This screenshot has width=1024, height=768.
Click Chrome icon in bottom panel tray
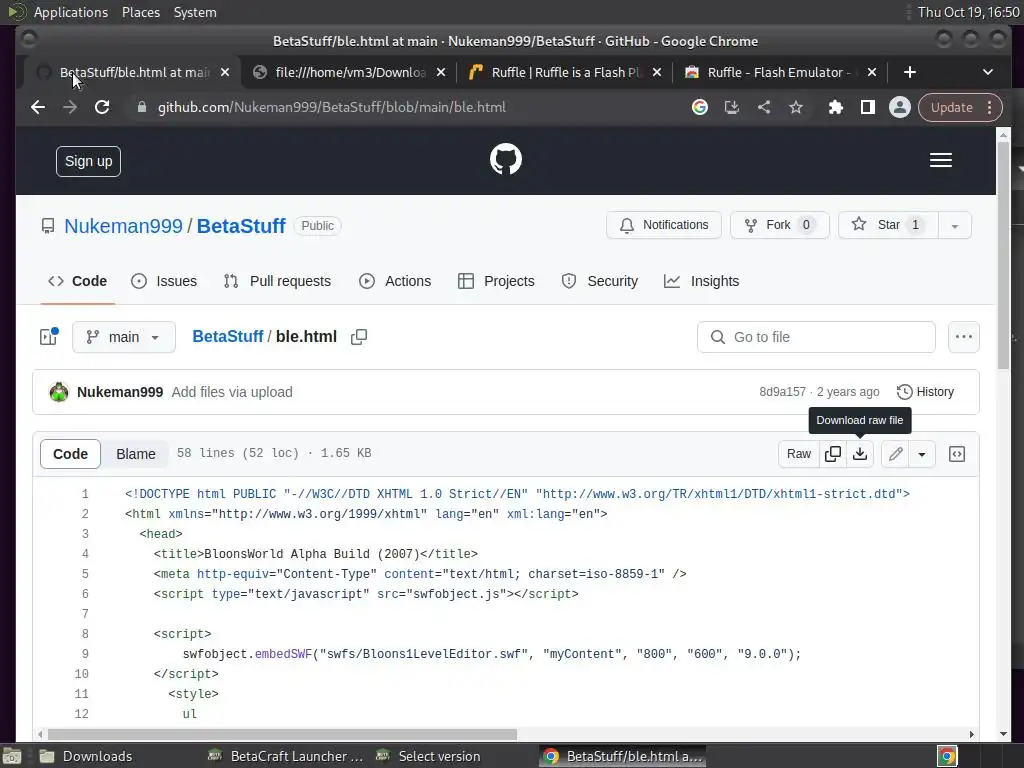(x=947, y=756)
